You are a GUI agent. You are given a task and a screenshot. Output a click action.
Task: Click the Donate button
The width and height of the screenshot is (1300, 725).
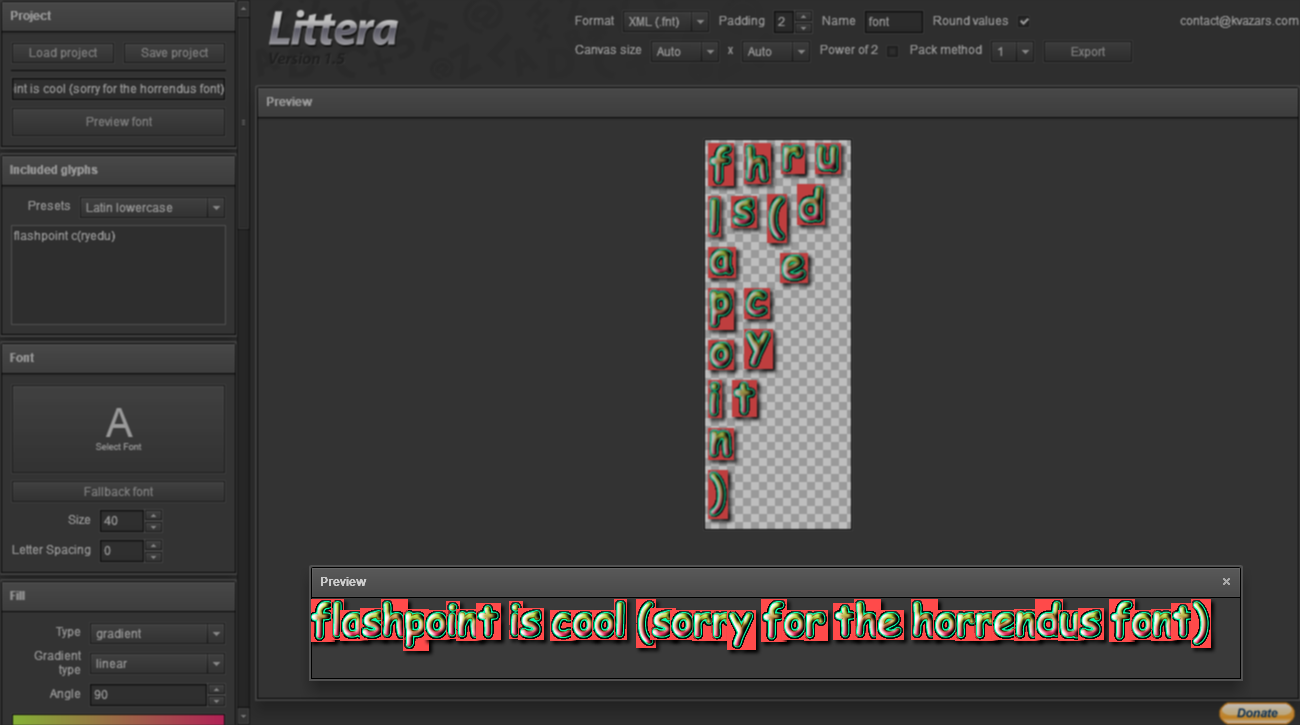tap(1256, 713)
